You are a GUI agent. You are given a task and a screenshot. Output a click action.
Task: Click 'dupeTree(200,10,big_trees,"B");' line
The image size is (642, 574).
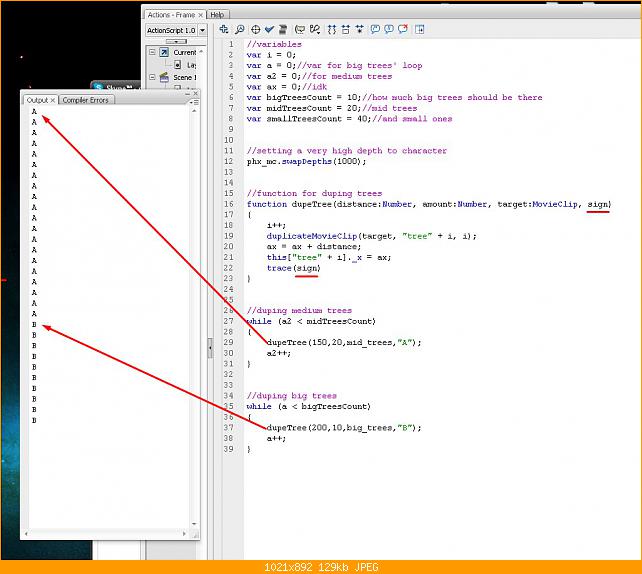344,427
